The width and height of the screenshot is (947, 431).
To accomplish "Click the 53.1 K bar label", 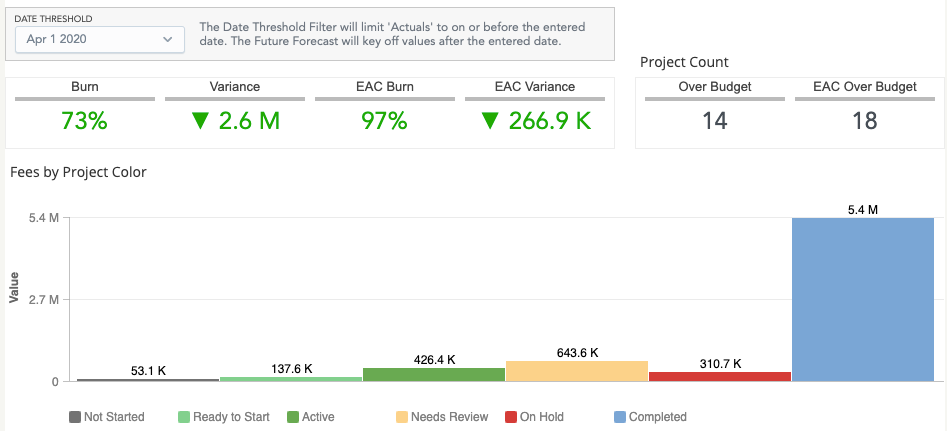I will click(x=148, y=371).
